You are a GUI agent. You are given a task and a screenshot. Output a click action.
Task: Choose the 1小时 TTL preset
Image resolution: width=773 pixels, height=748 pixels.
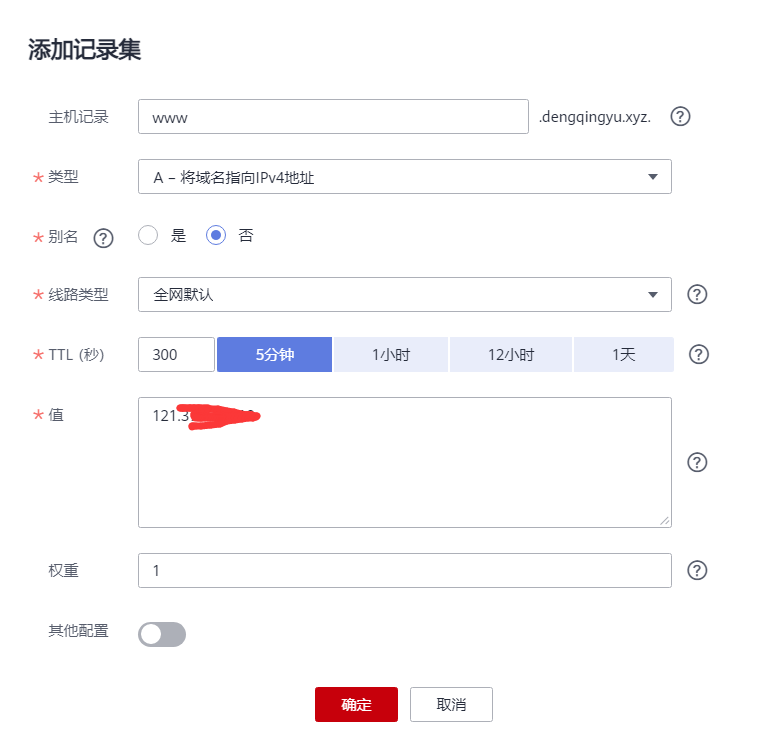pos(391,354)
